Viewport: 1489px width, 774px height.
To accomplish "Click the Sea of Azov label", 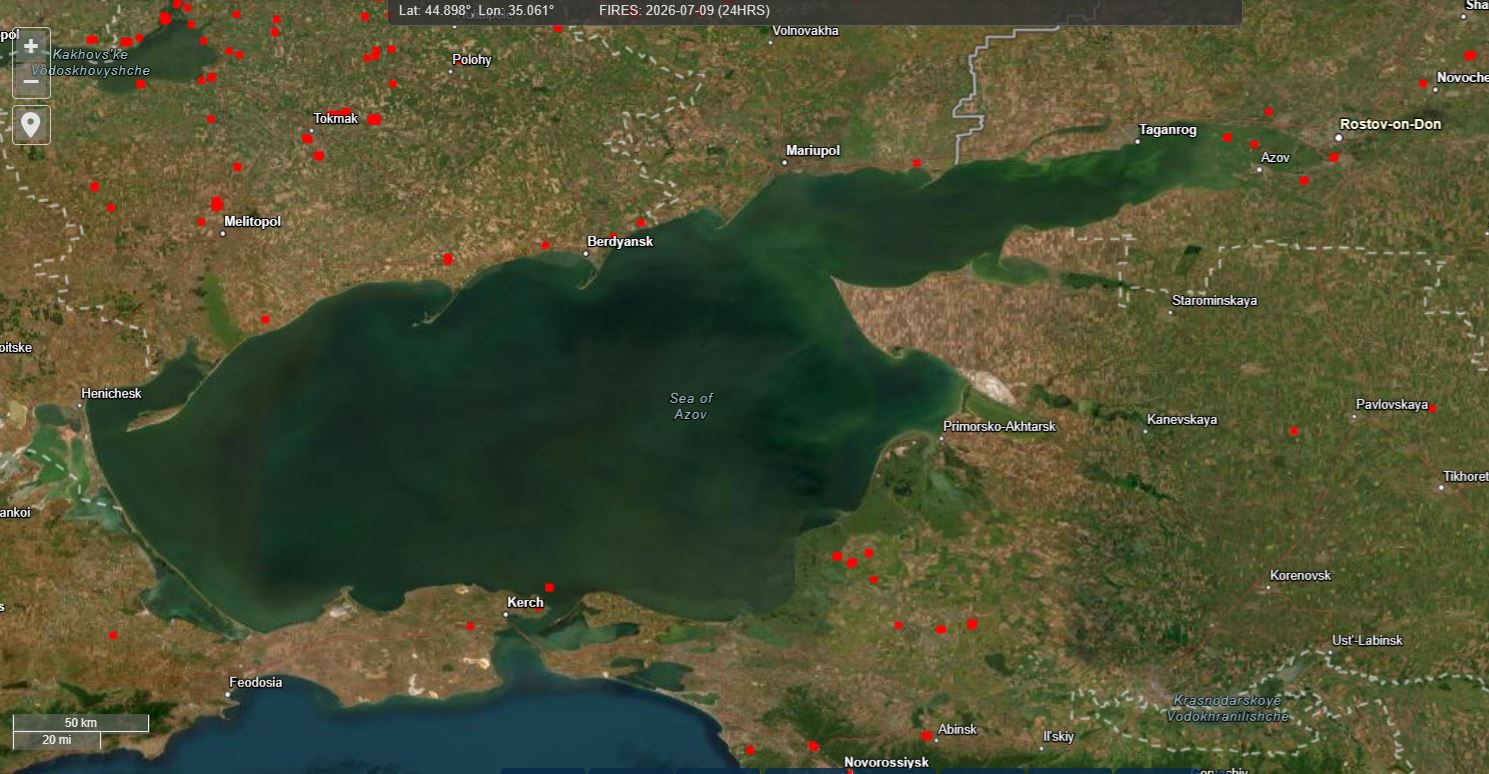I will click(x=691, y=406).
